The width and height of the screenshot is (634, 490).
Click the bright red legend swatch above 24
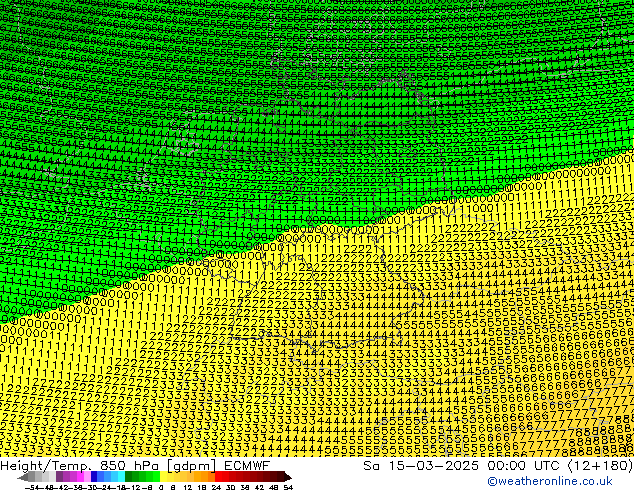218,476
